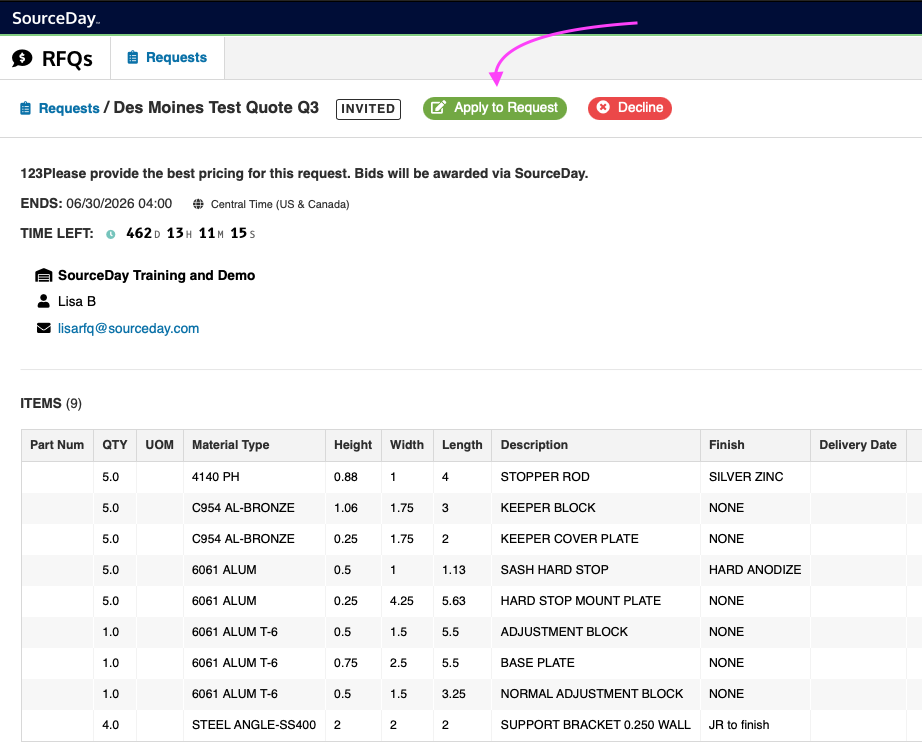Click the '5.63' length cell

pos(462,601)
